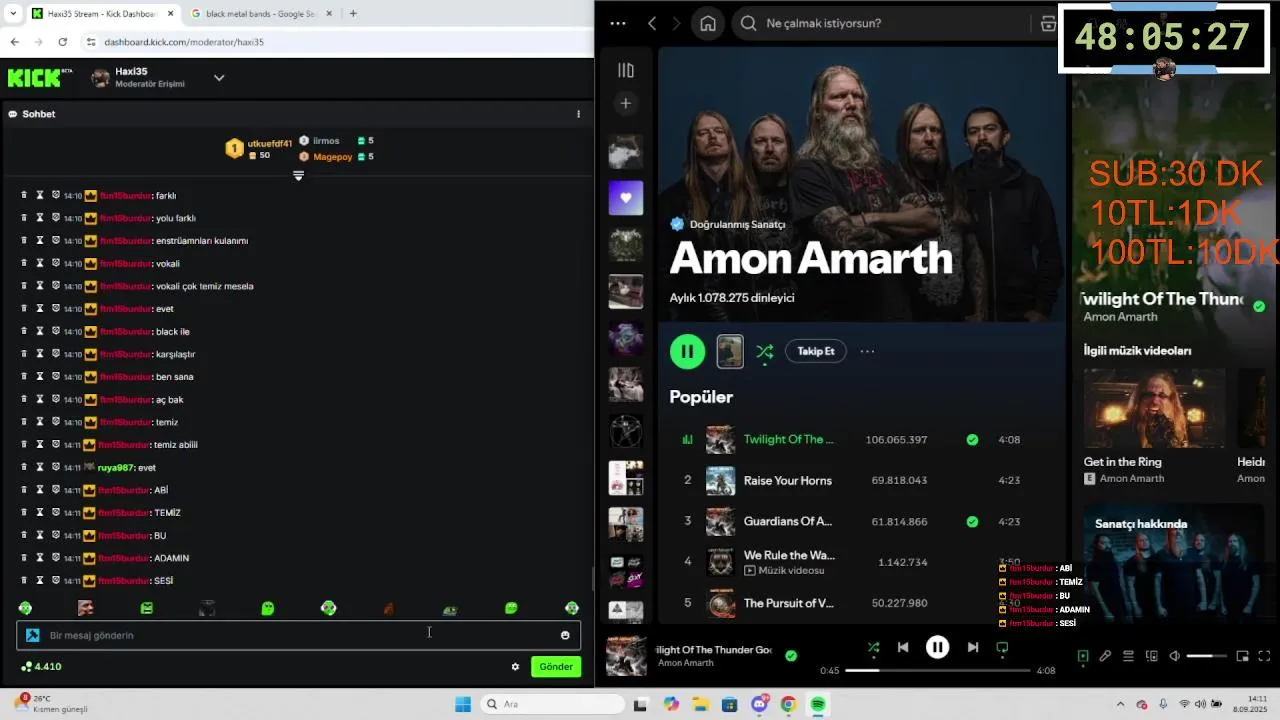This screenshot has width=1280, height=720.
Task: Pause playback in the bottom player bar
Action: tap(937, 647)
